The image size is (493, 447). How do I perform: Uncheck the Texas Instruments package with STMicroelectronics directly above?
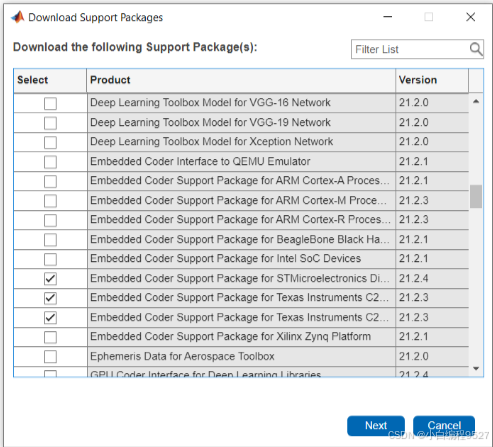click(x=50, y=298)
